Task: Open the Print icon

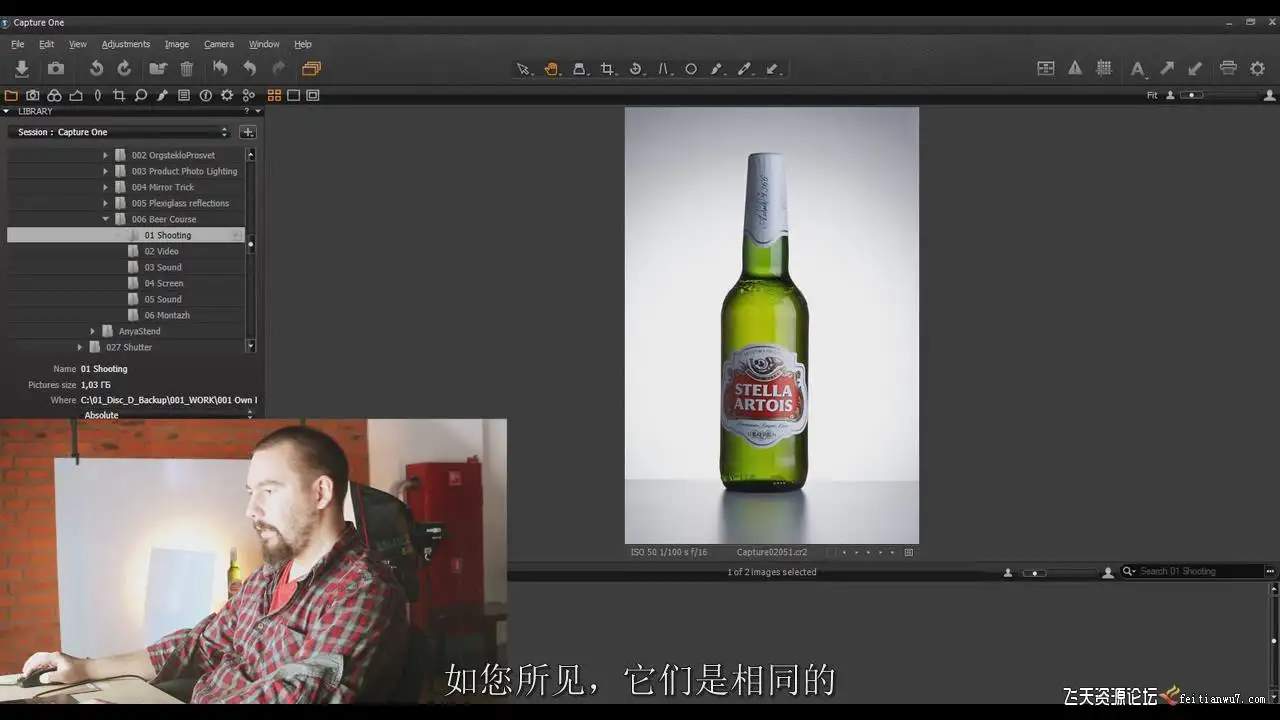Action: (1228, 68)
